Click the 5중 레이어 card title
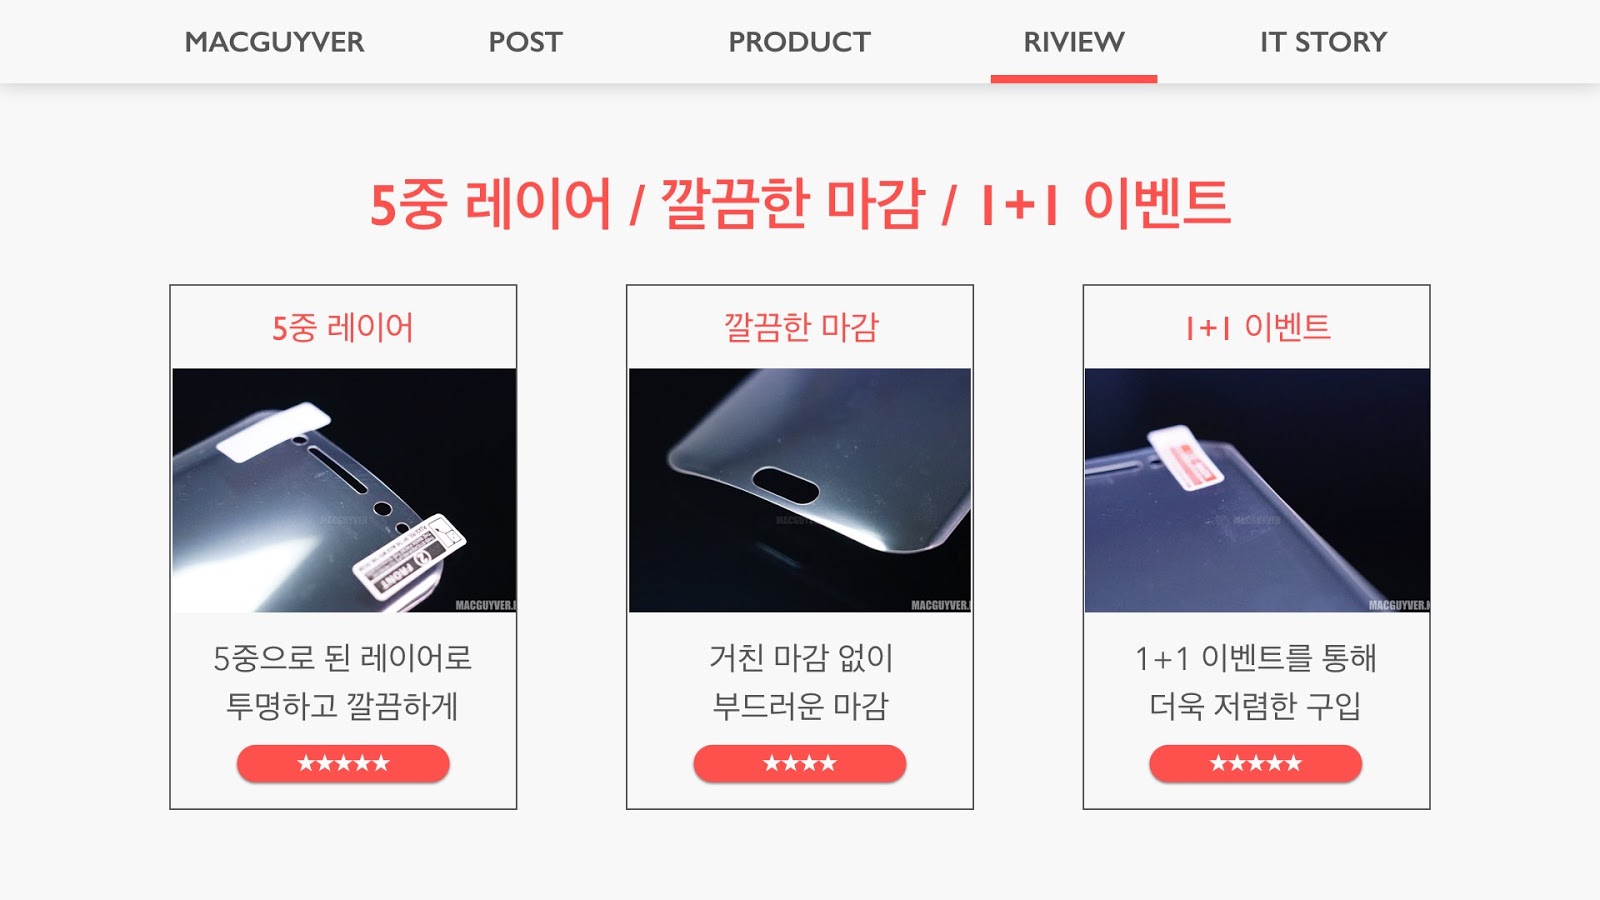Screen dimensions: 1600x900 coord(343,328)
